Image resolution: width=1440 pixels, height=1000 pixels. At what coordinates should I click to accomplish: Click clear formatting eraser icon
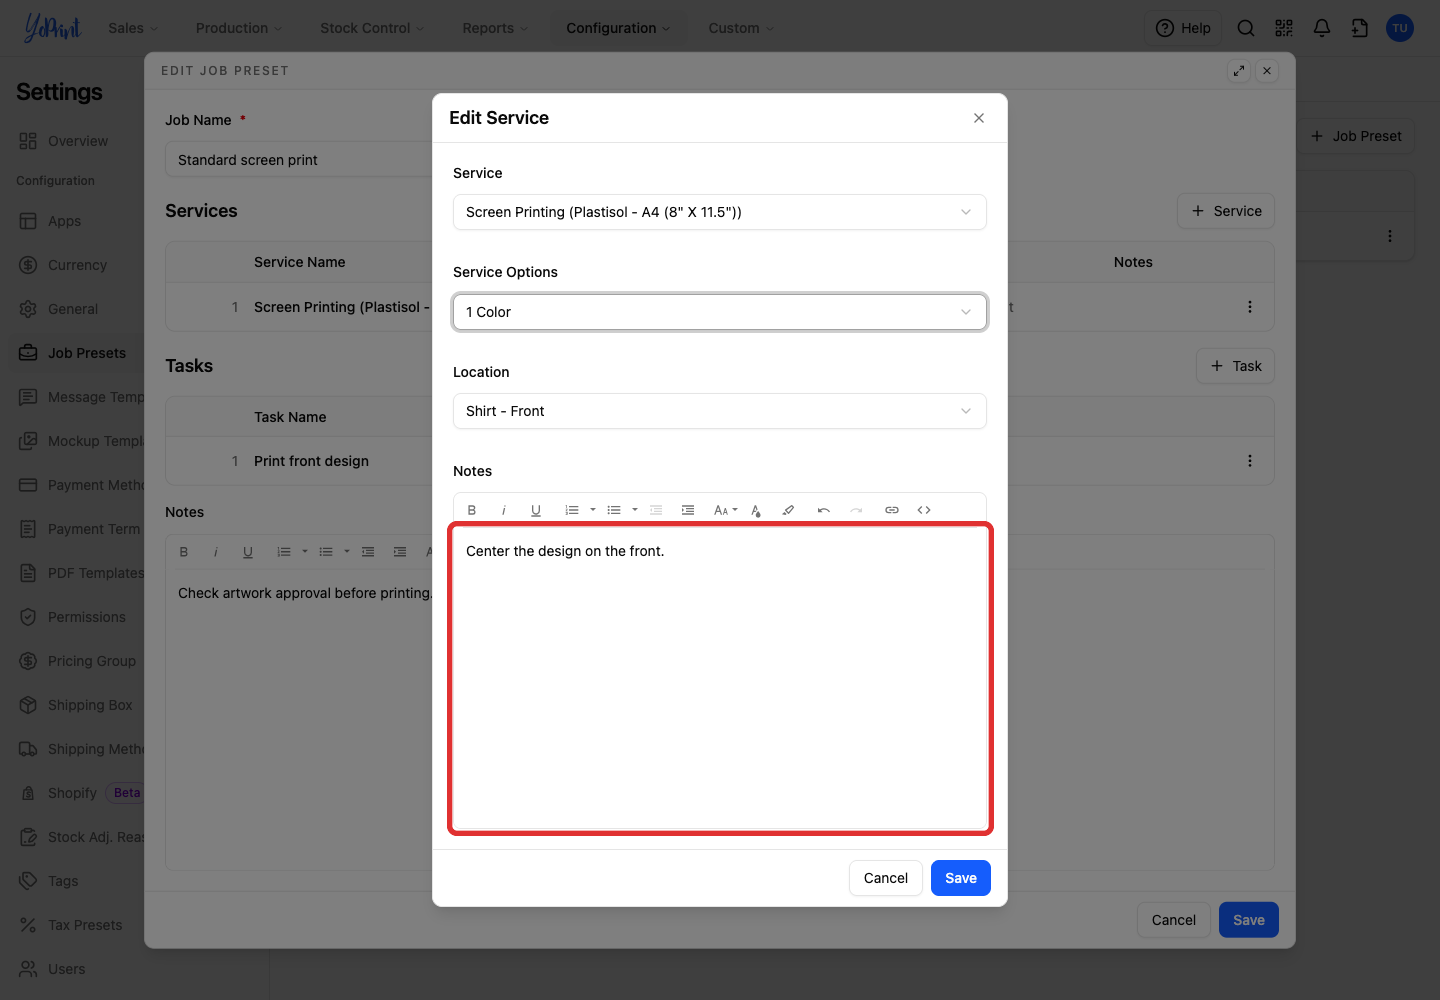[788, 510]
